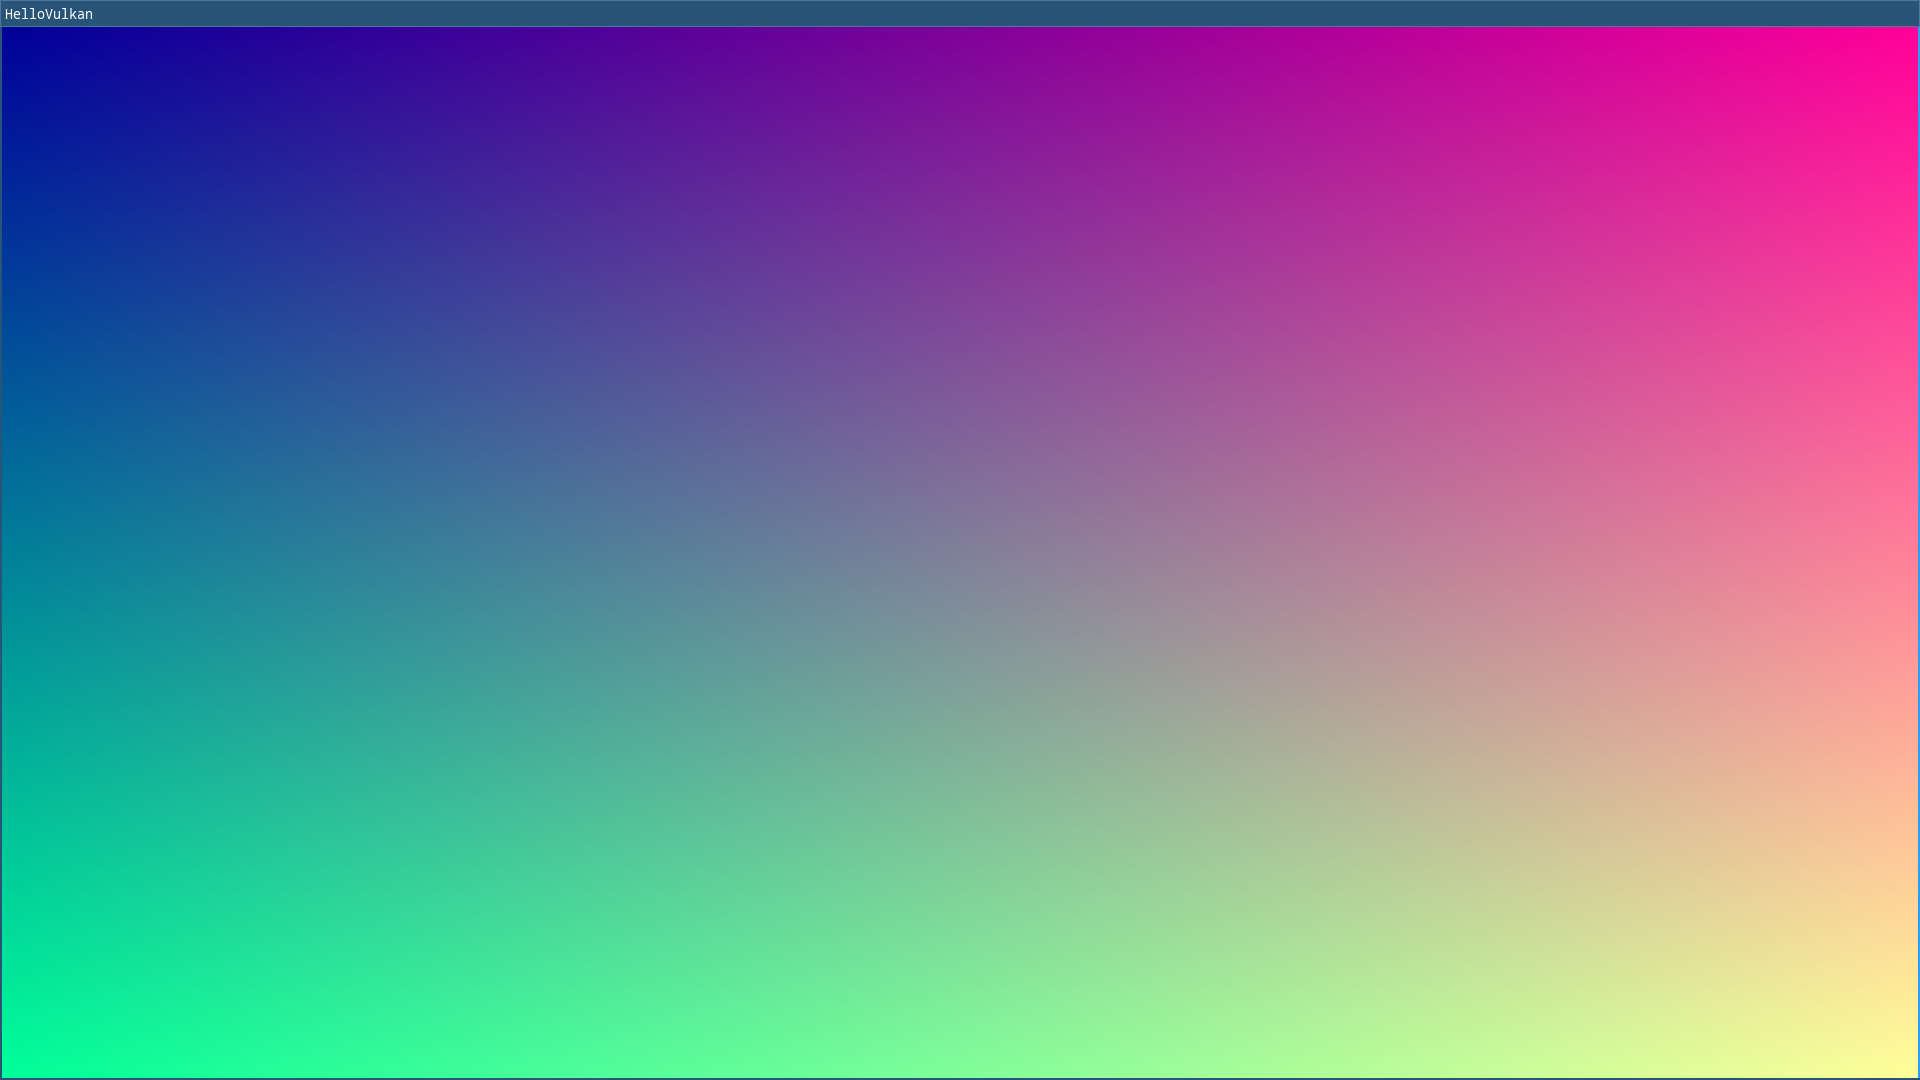Click the gray center of the gradient
This screenshot has width=1920, height=1080.
coord(960,553)
